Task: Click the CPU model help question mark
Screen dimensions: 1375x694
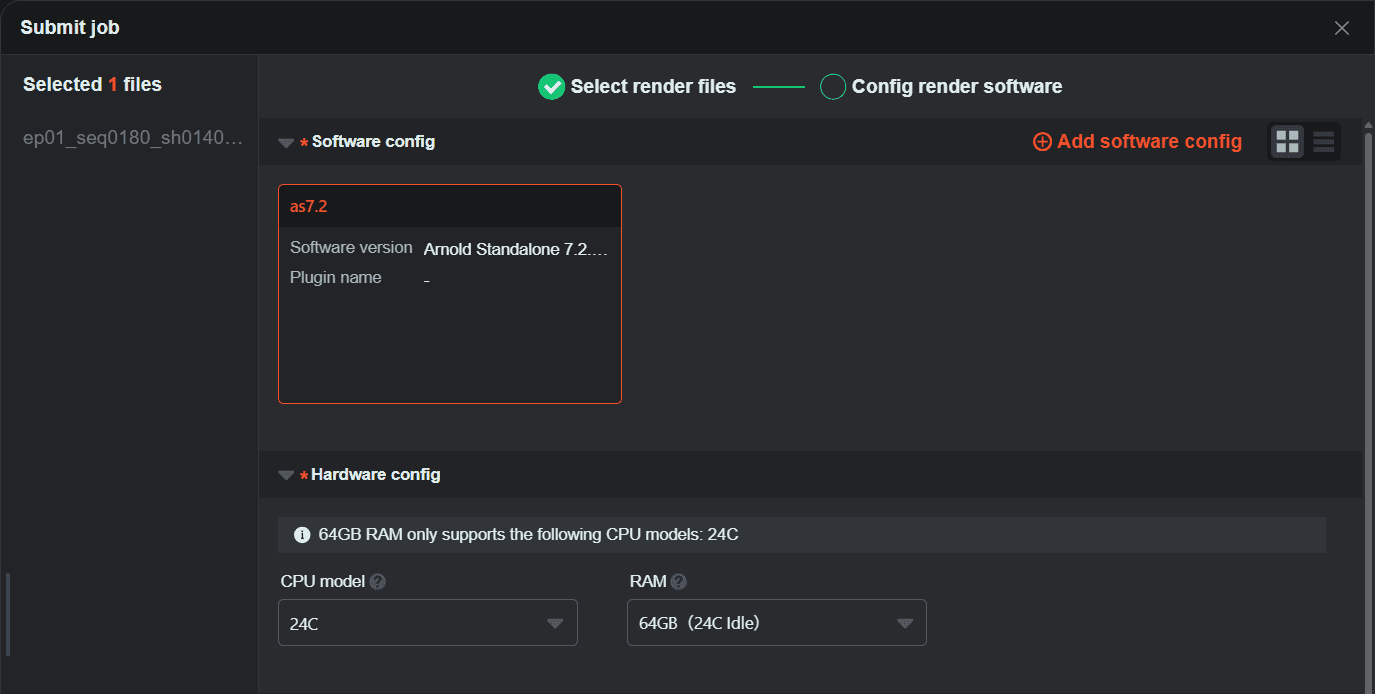Action: (378, 582)
